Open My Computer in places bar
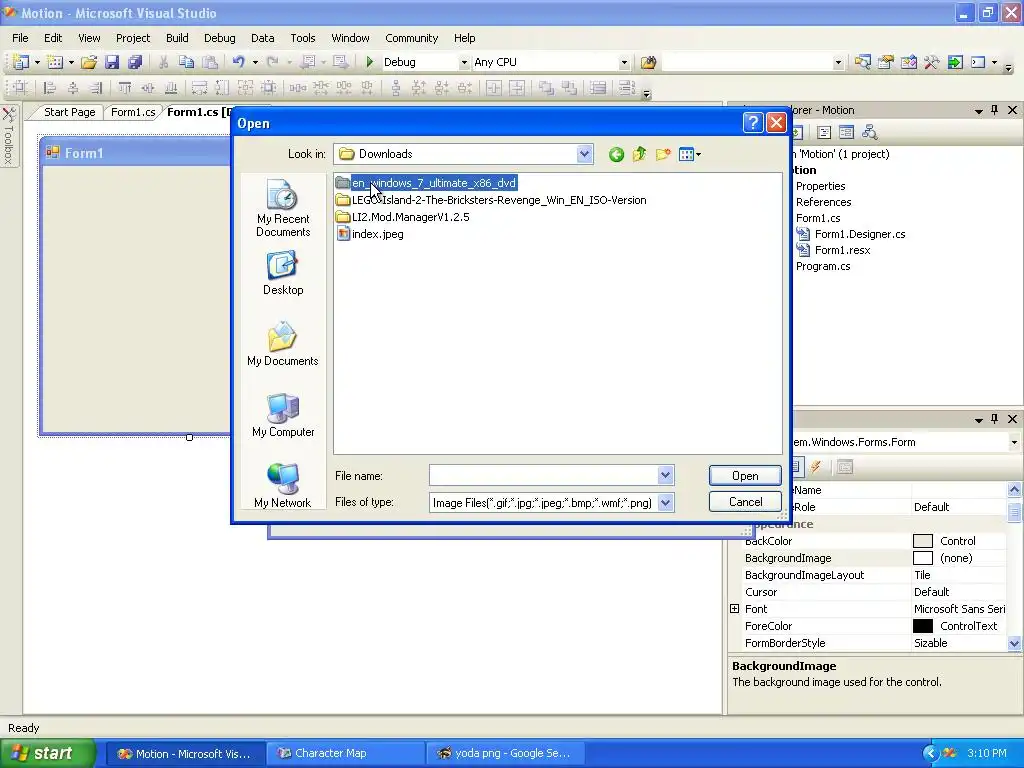The image size is (1024, 768). (283, 415)
